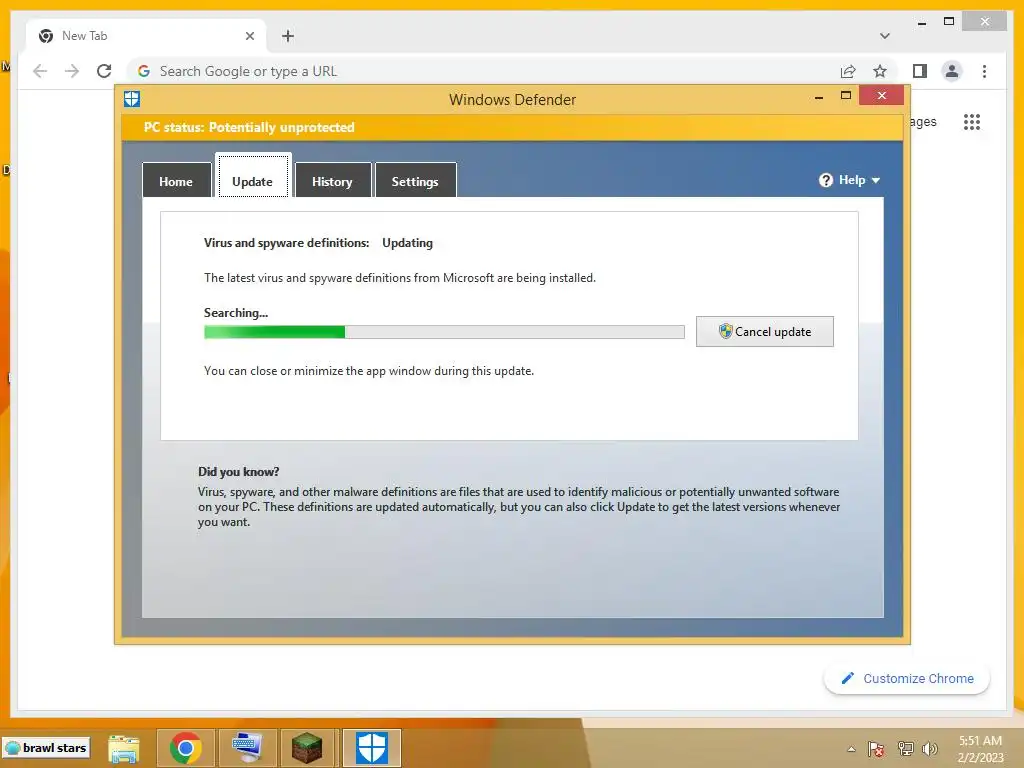This screenshot has height=768, width=1024.
Task: Click the volume speaker tray icon
Action: [931, 749]
